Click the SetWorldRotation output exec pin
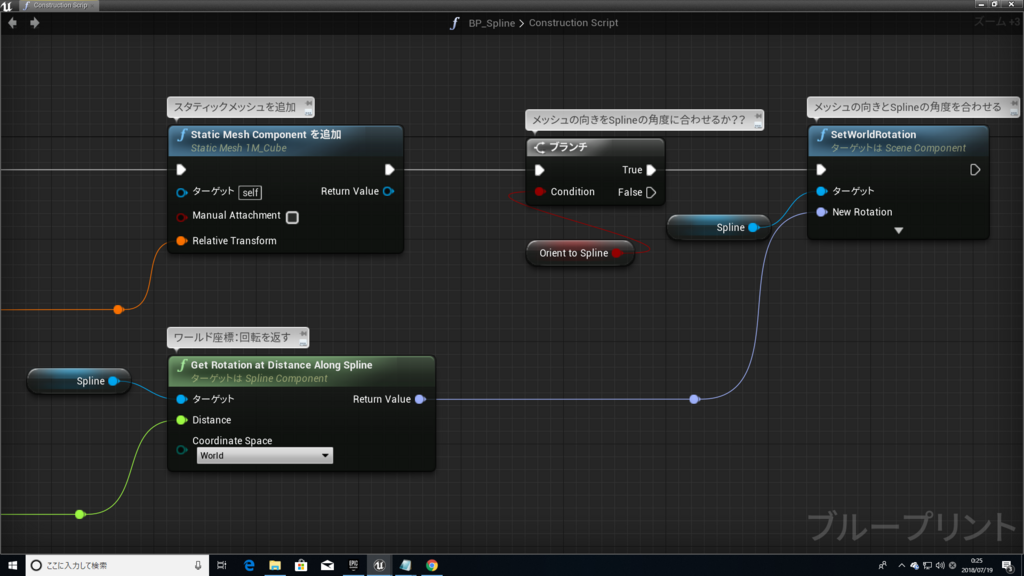Screen dimensions: 1024x576 point(975,170)
